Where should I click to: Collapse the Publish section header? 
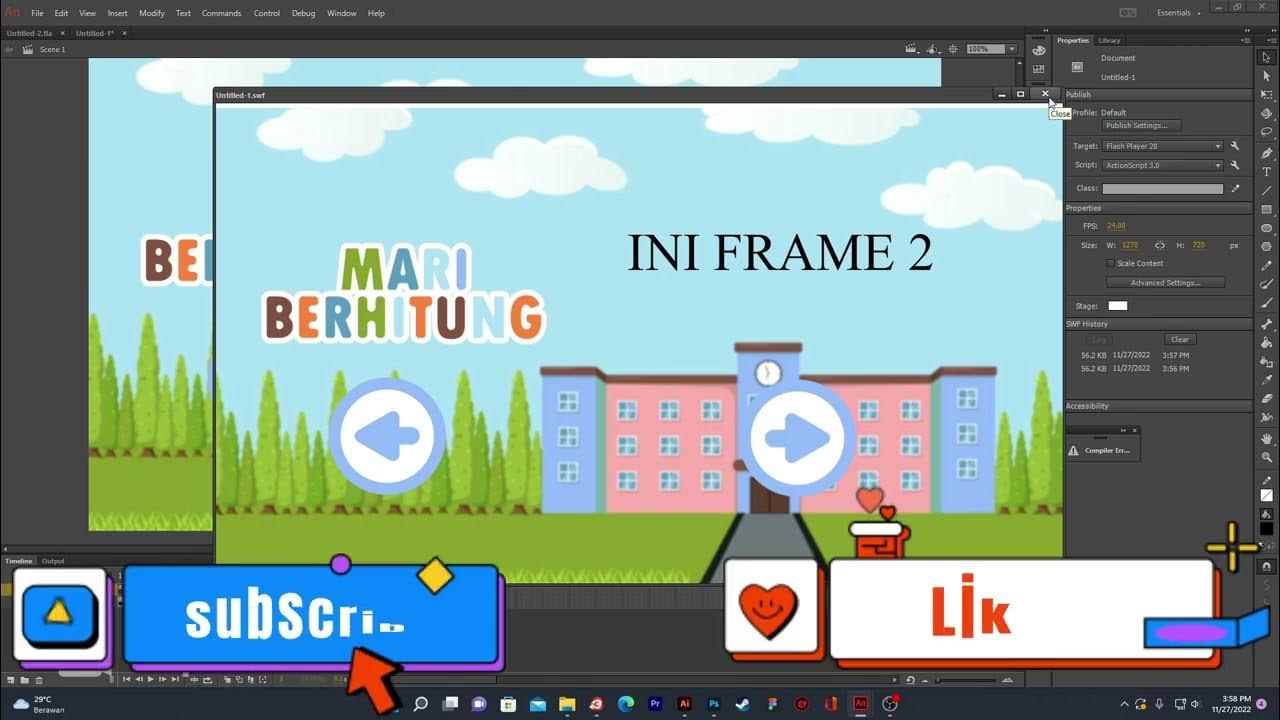1157,95
